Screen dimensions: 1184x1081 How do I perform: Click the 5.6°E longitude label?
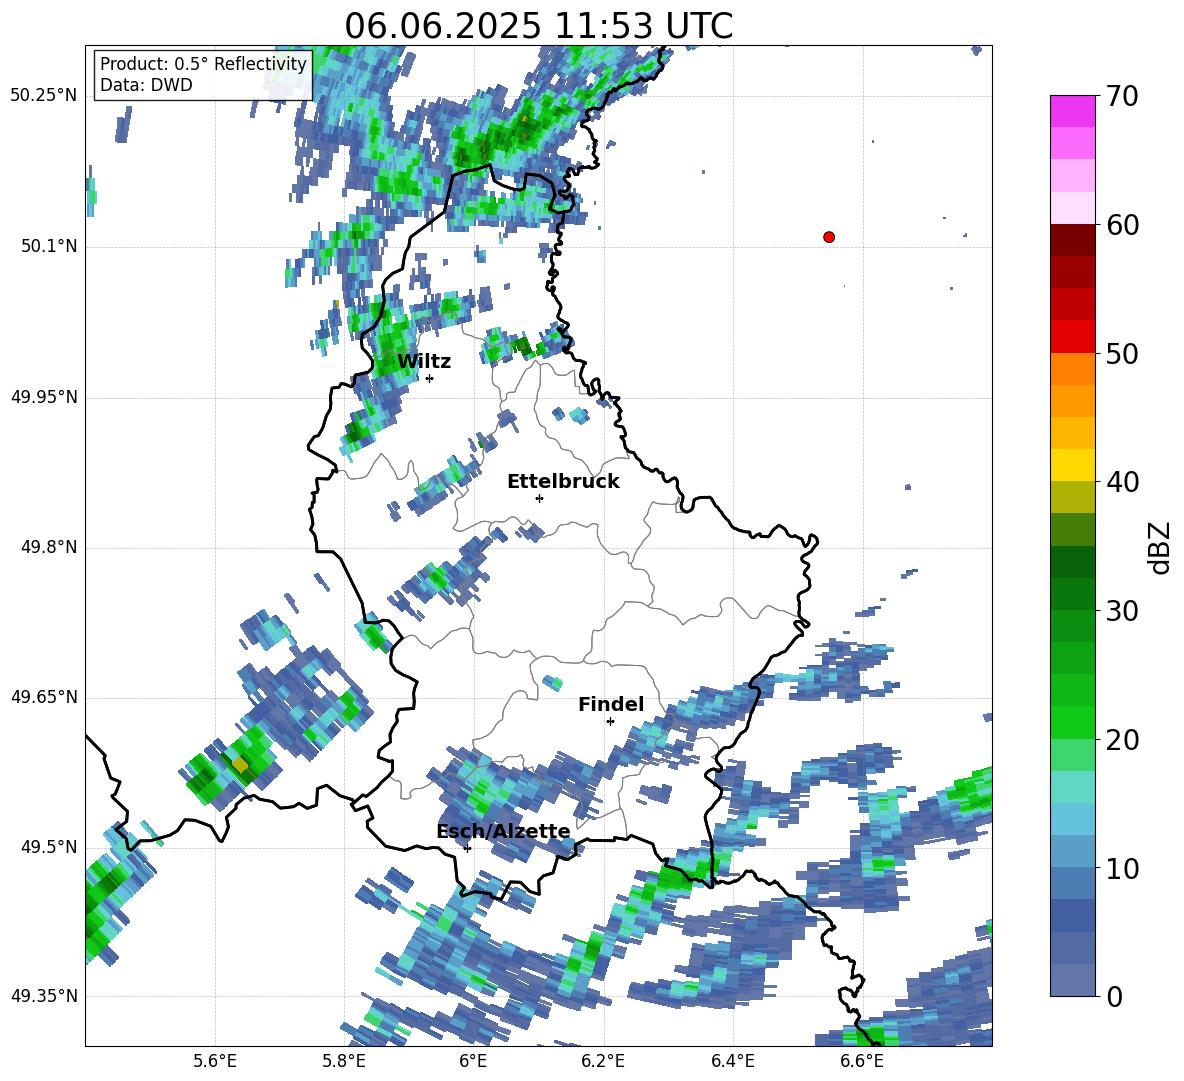click(x=215, y=1061)
